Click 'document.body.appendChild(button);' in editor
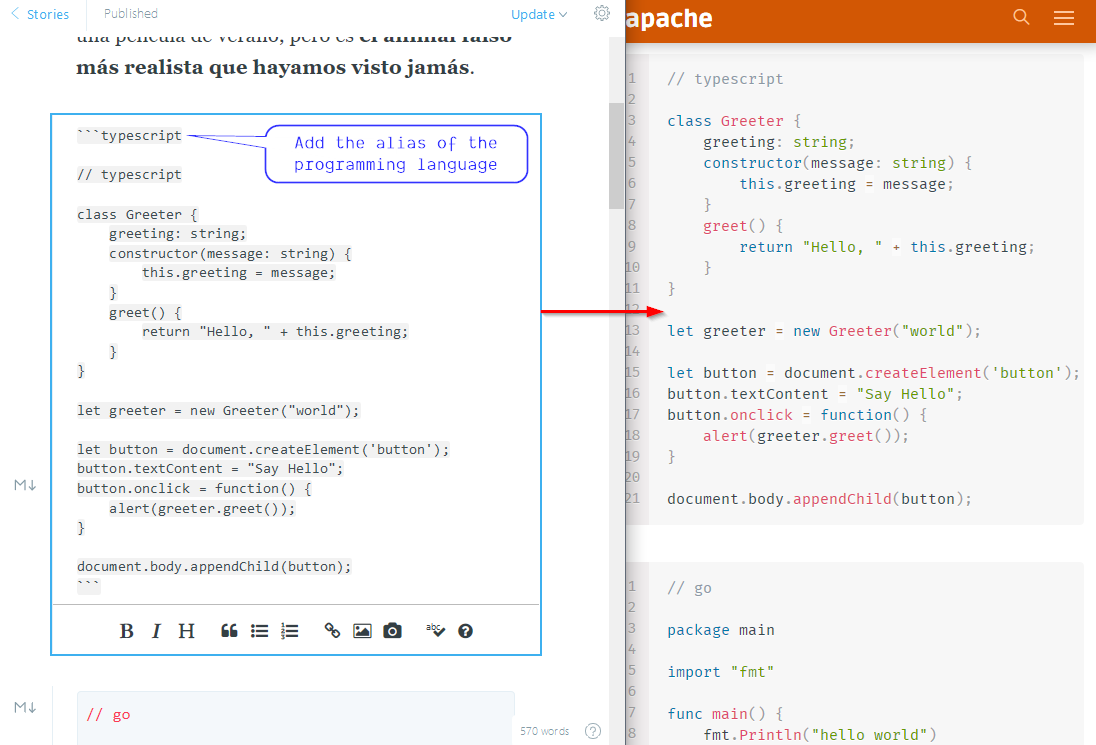 pyautogui.click(x=215, y=567)
